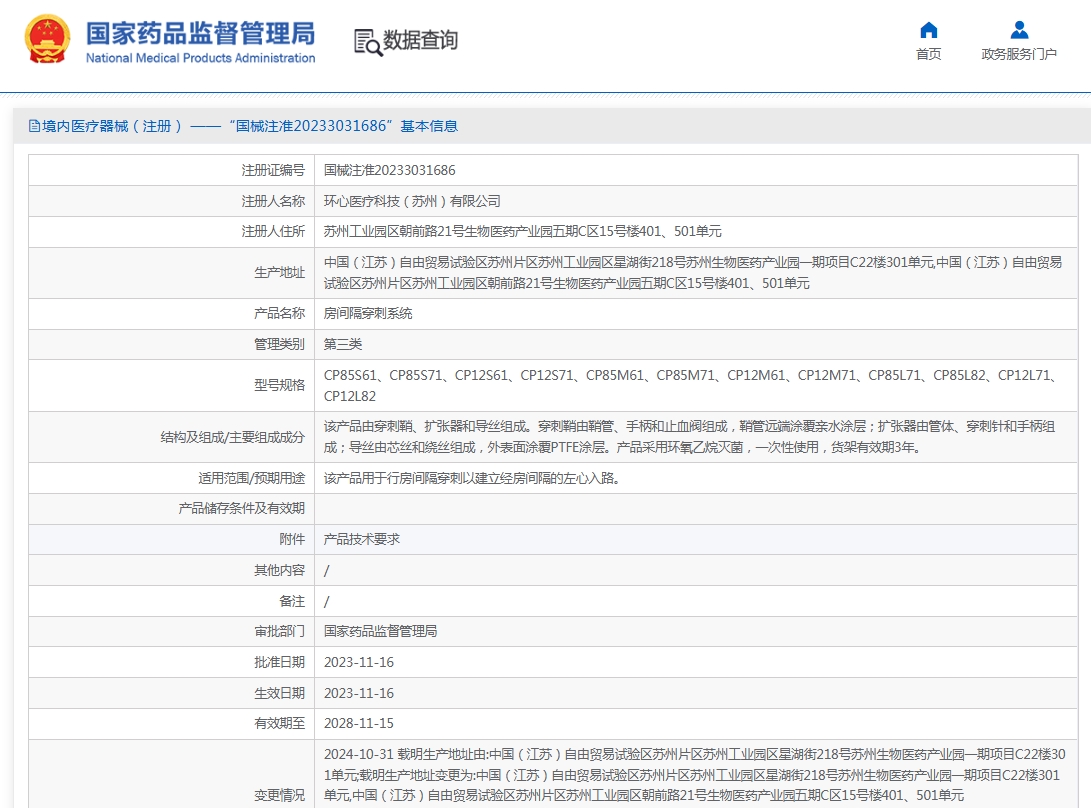Open the 产品技术要求 attachment link
Image resolution: width=1091 pixels, height=808 pixels.
tap(362, 539)
